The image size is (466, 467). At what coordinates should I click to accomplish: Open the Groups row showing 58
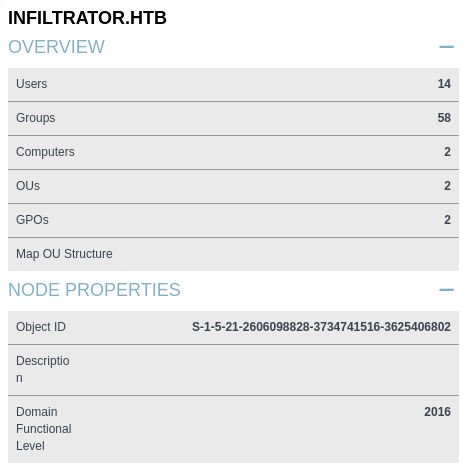click(233, 118)
